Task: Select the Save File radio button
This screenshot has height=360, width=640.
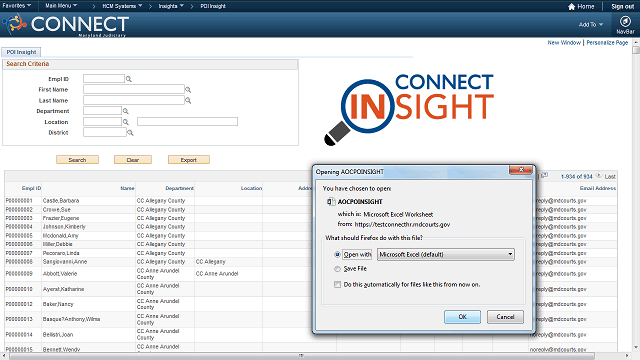Action: pos(337,269)
